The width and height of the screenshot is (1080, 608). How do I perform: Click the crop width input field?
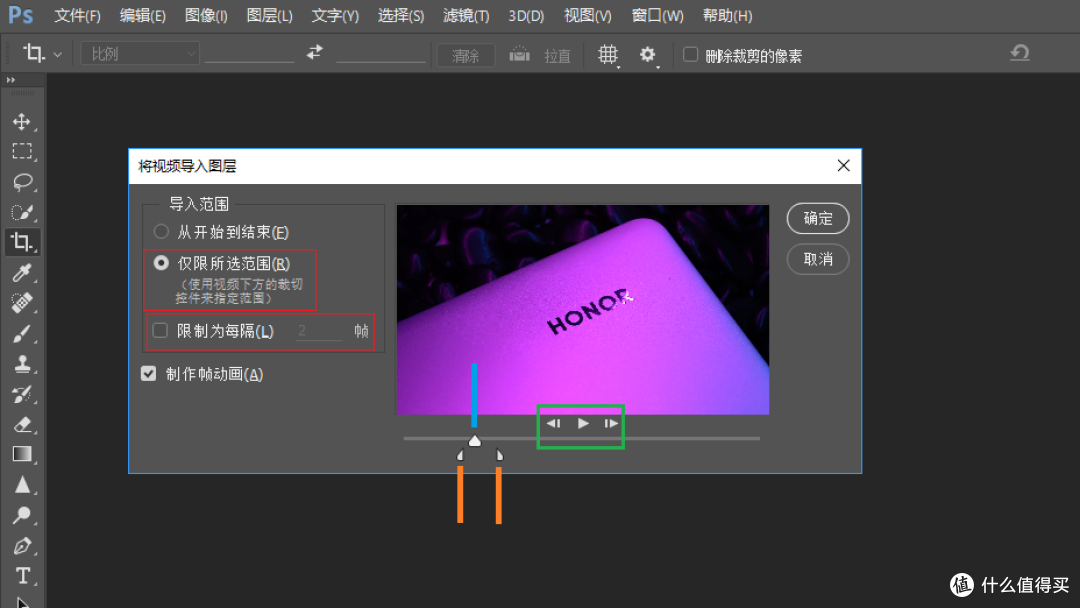[250, 53]
